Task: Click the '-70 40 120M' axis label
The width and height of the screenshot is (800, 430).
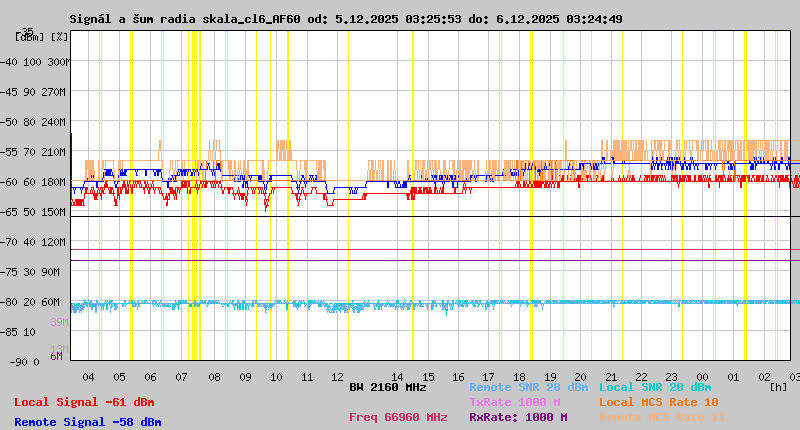Action: click(33, 242)
